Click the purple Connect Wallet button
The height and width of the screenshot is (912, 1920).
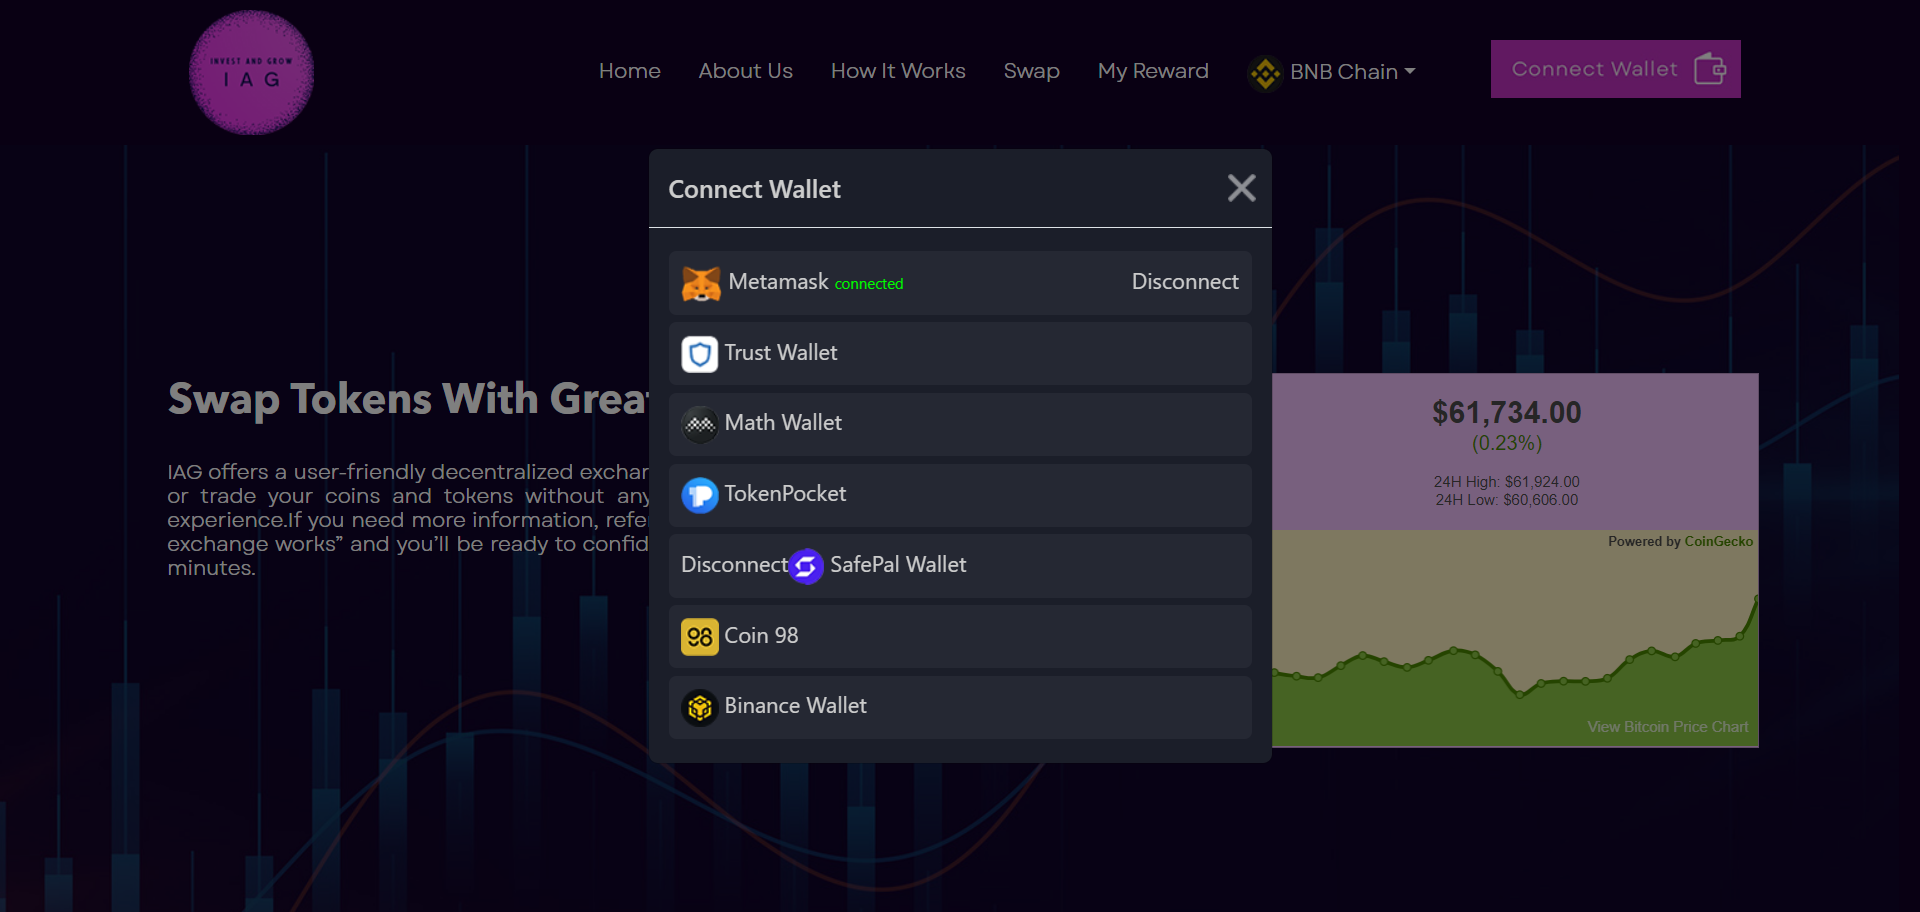tap(1616, 69)
